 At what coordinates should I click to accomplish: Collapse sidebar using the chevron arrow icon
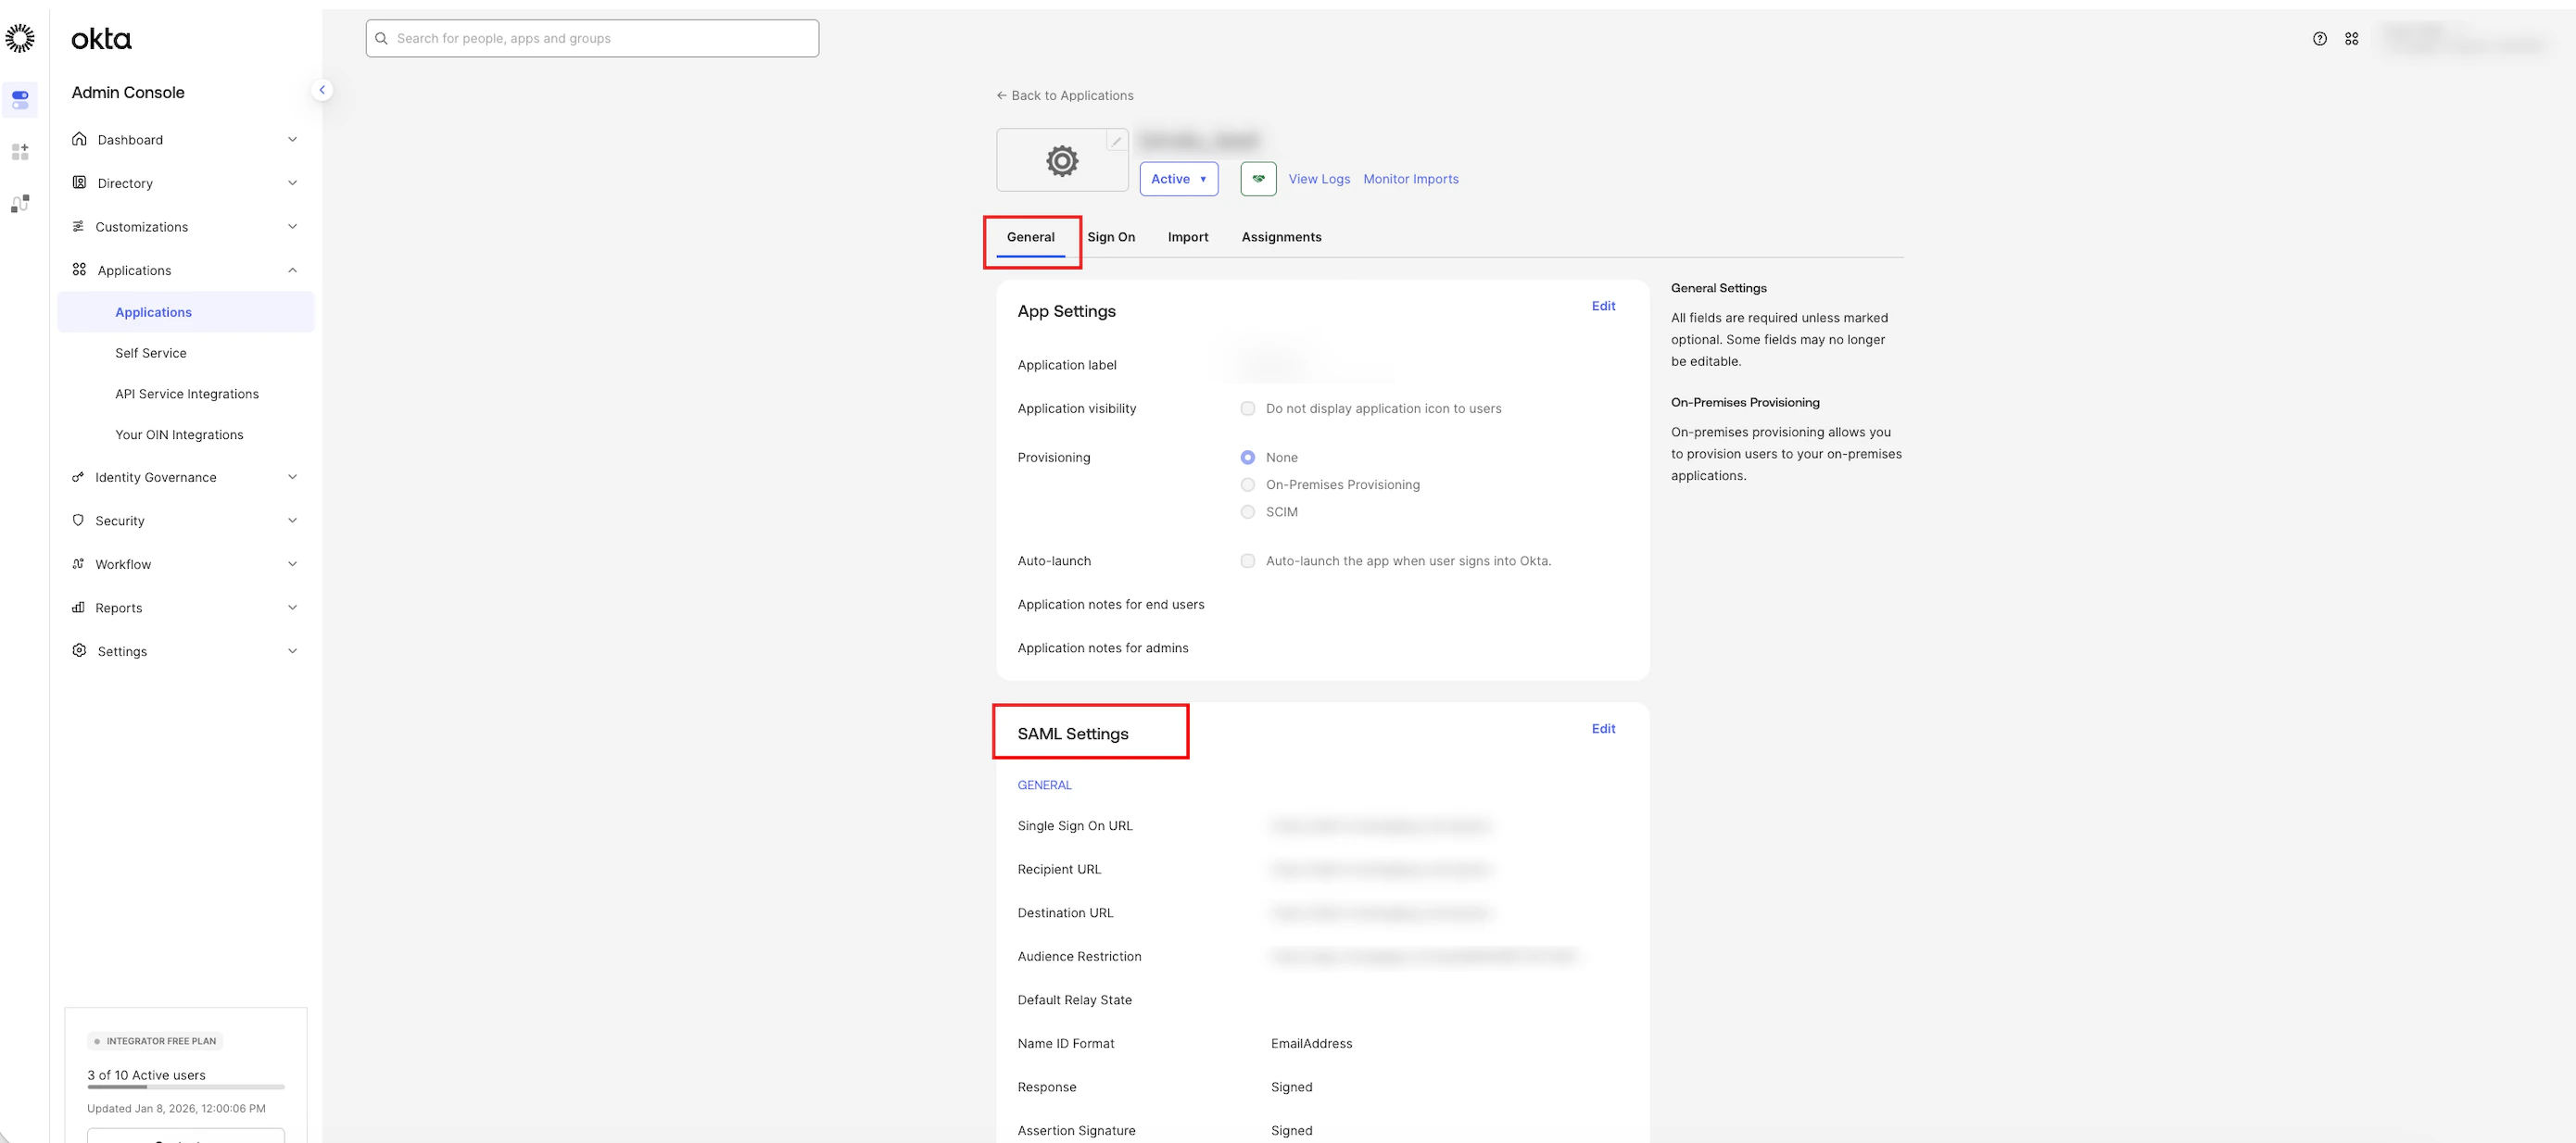322,90
